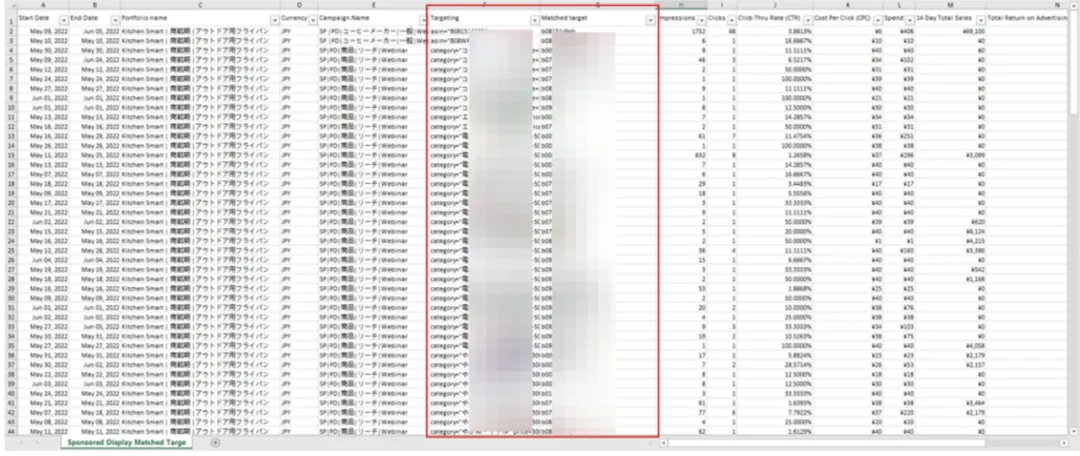
Task: Expand the Spend column filter
Action: pyautogui.click(x=908, y=19)
